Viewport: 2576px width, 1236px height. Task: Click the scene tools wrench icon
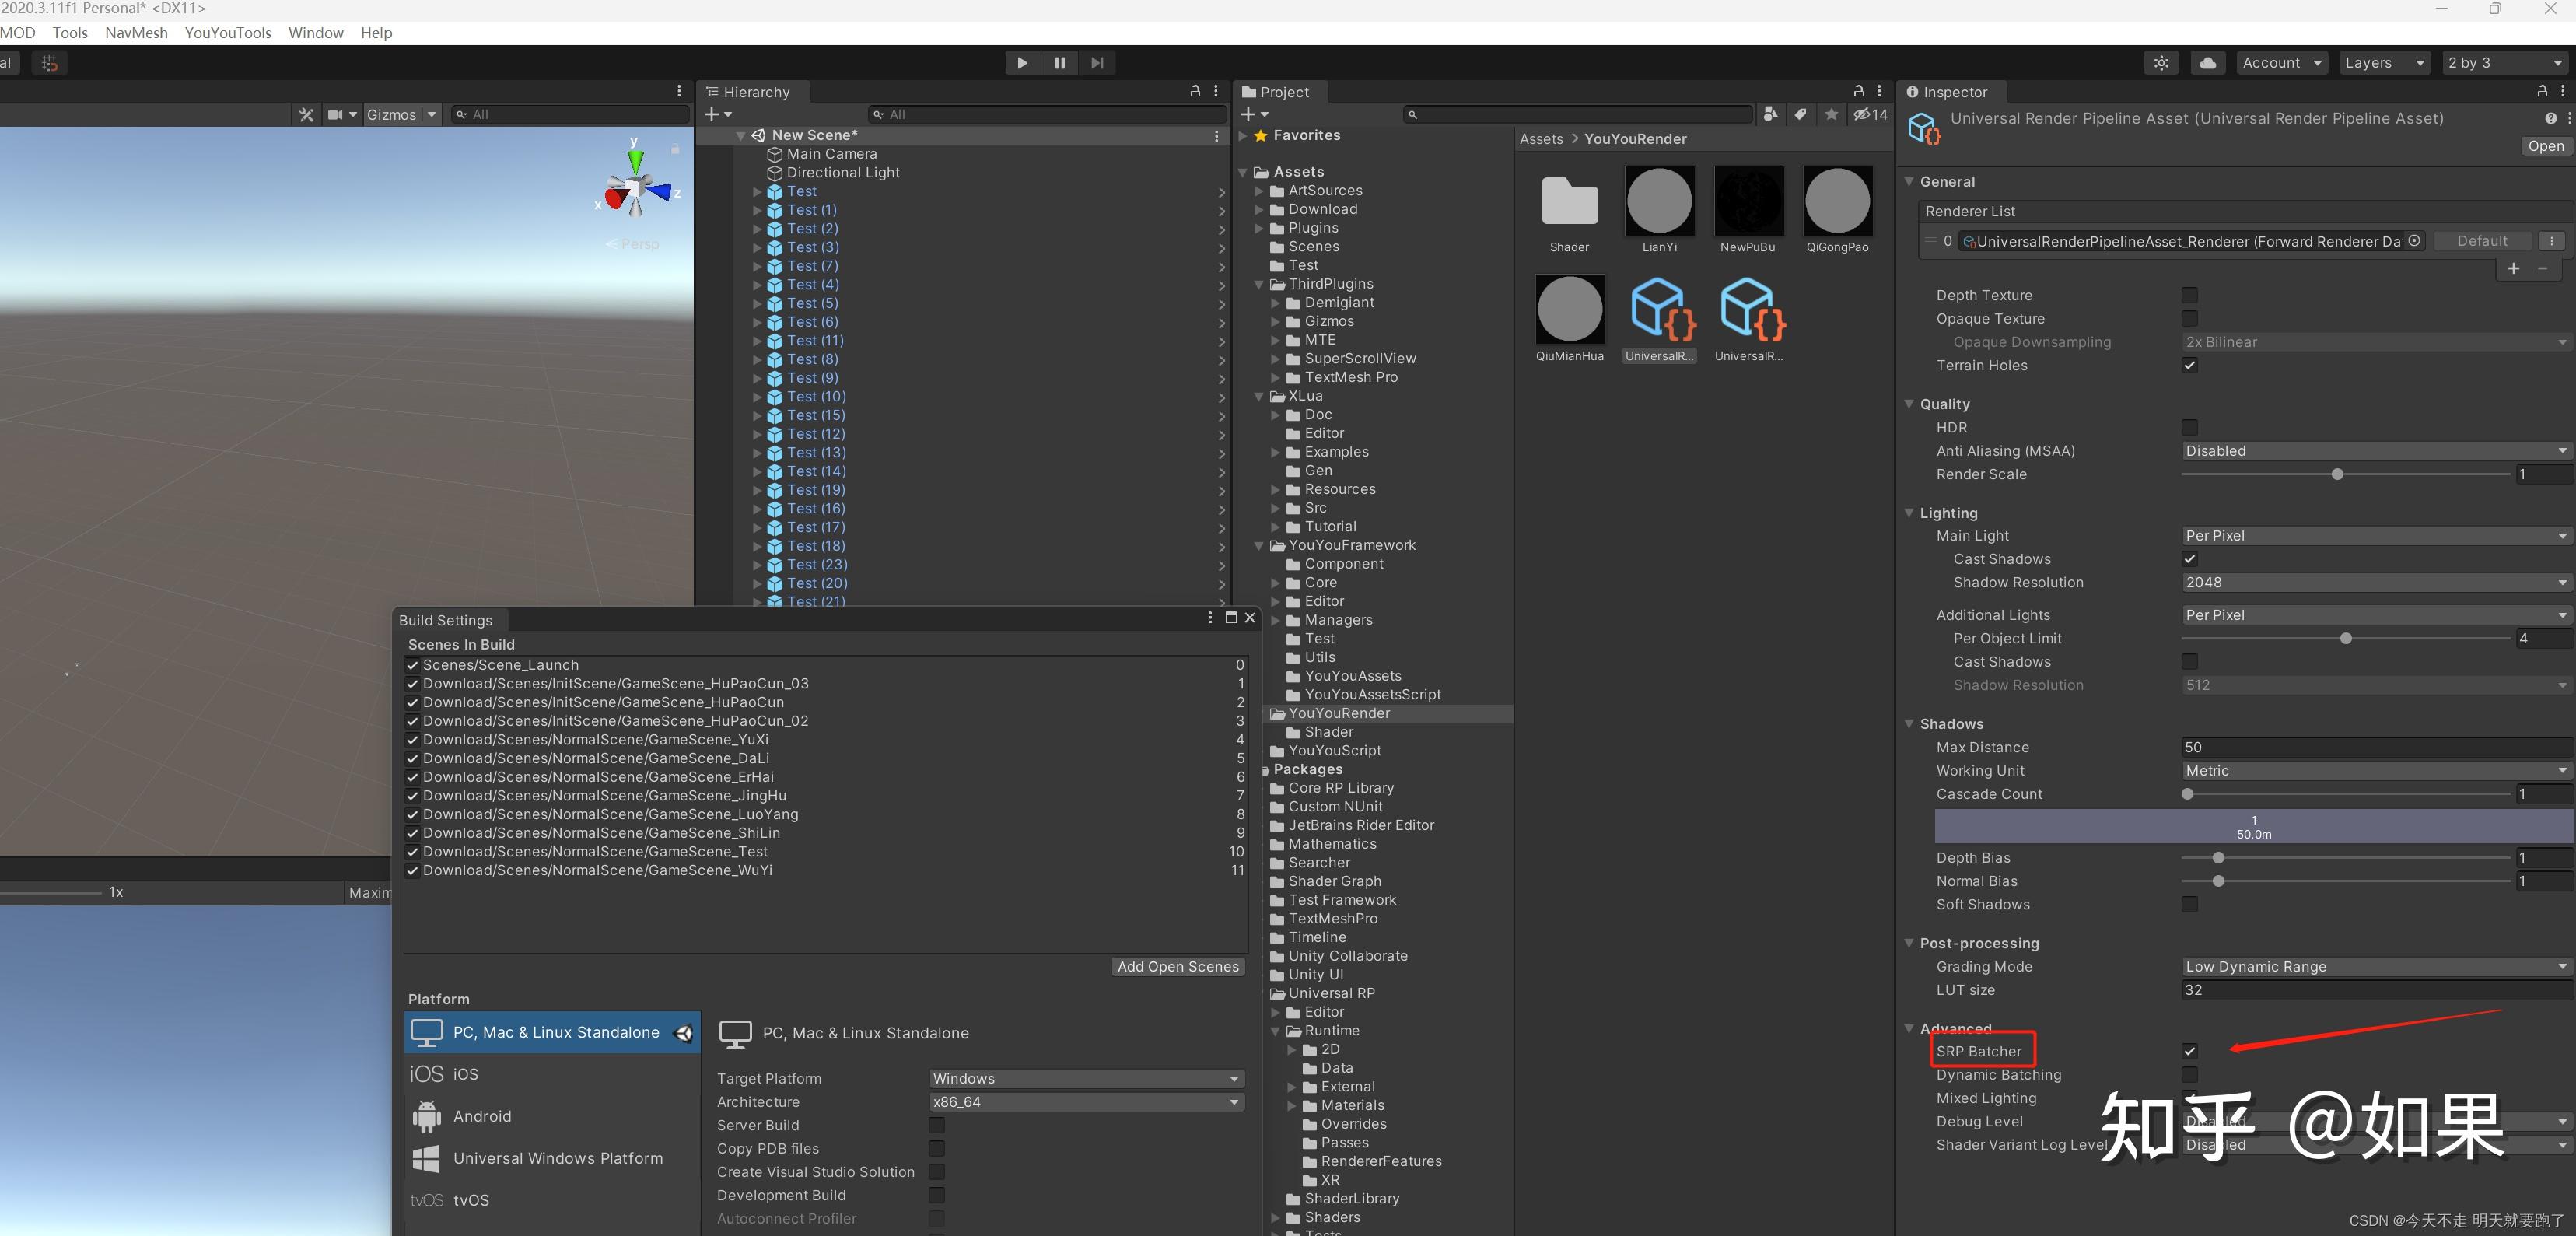click(306, 115)
